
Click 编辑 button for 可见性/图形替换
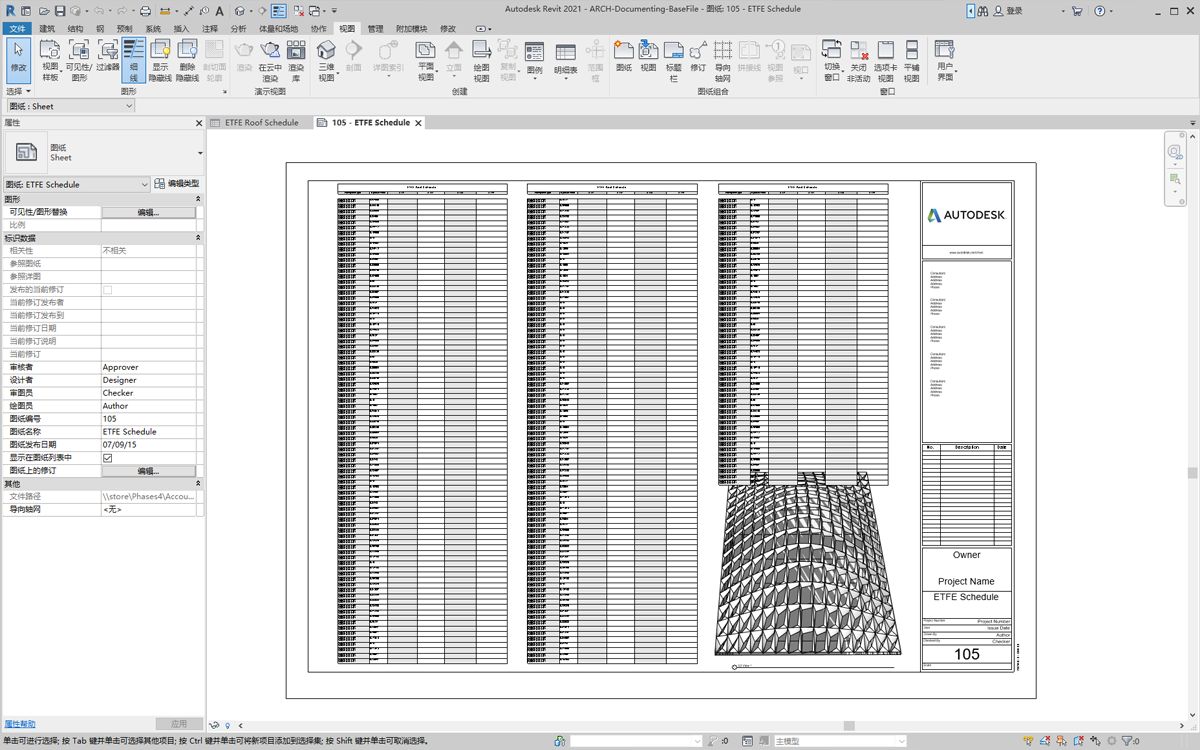(148, 212)
